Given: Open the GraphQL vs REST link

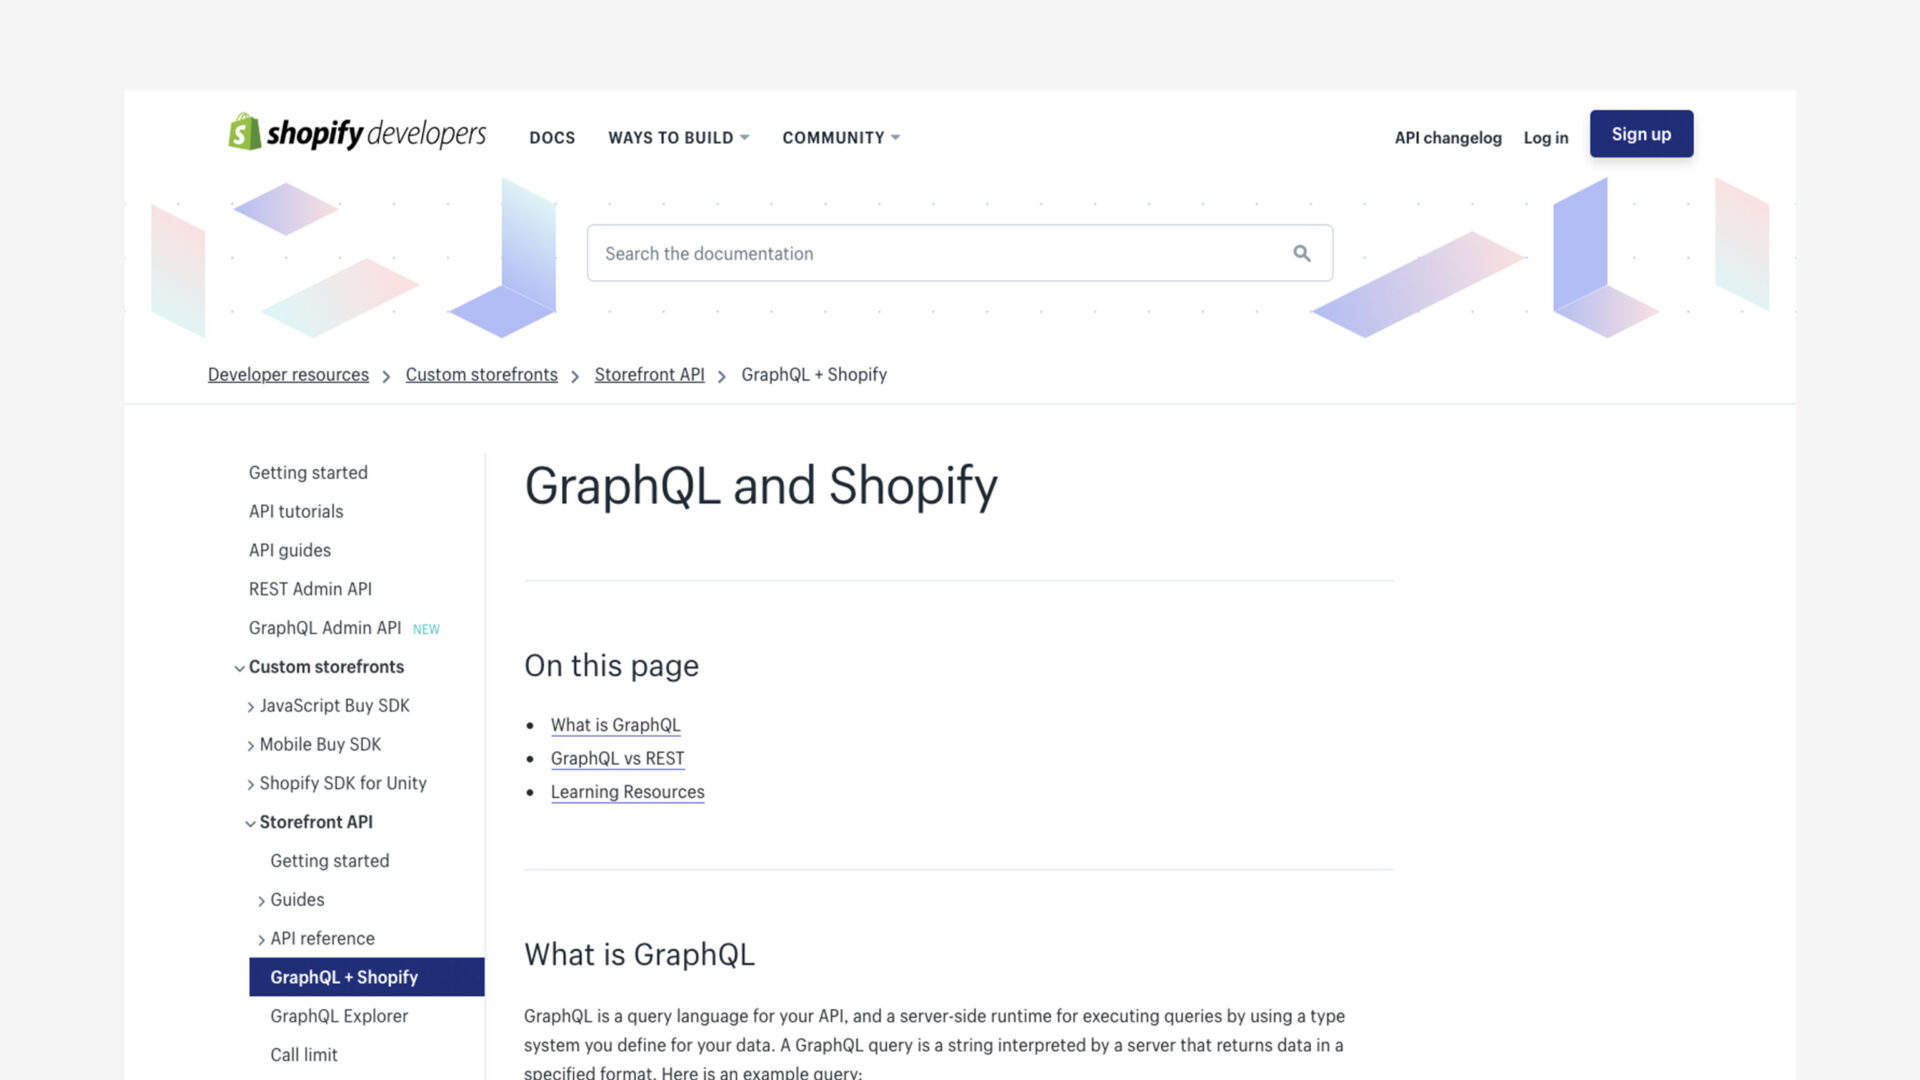Looking at the screenshot, I should tap(617, 758).
